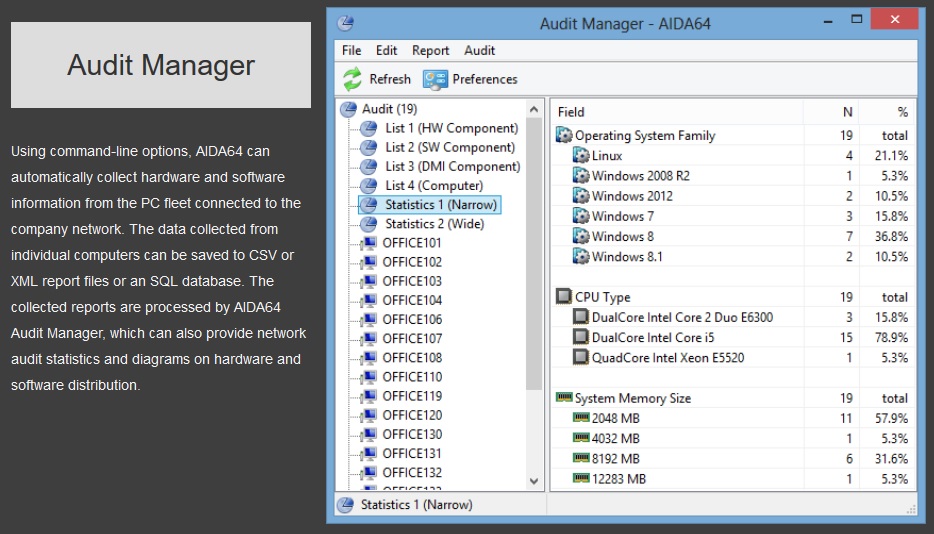
Task: Click the Refresh button label
Action: (390, 79)
